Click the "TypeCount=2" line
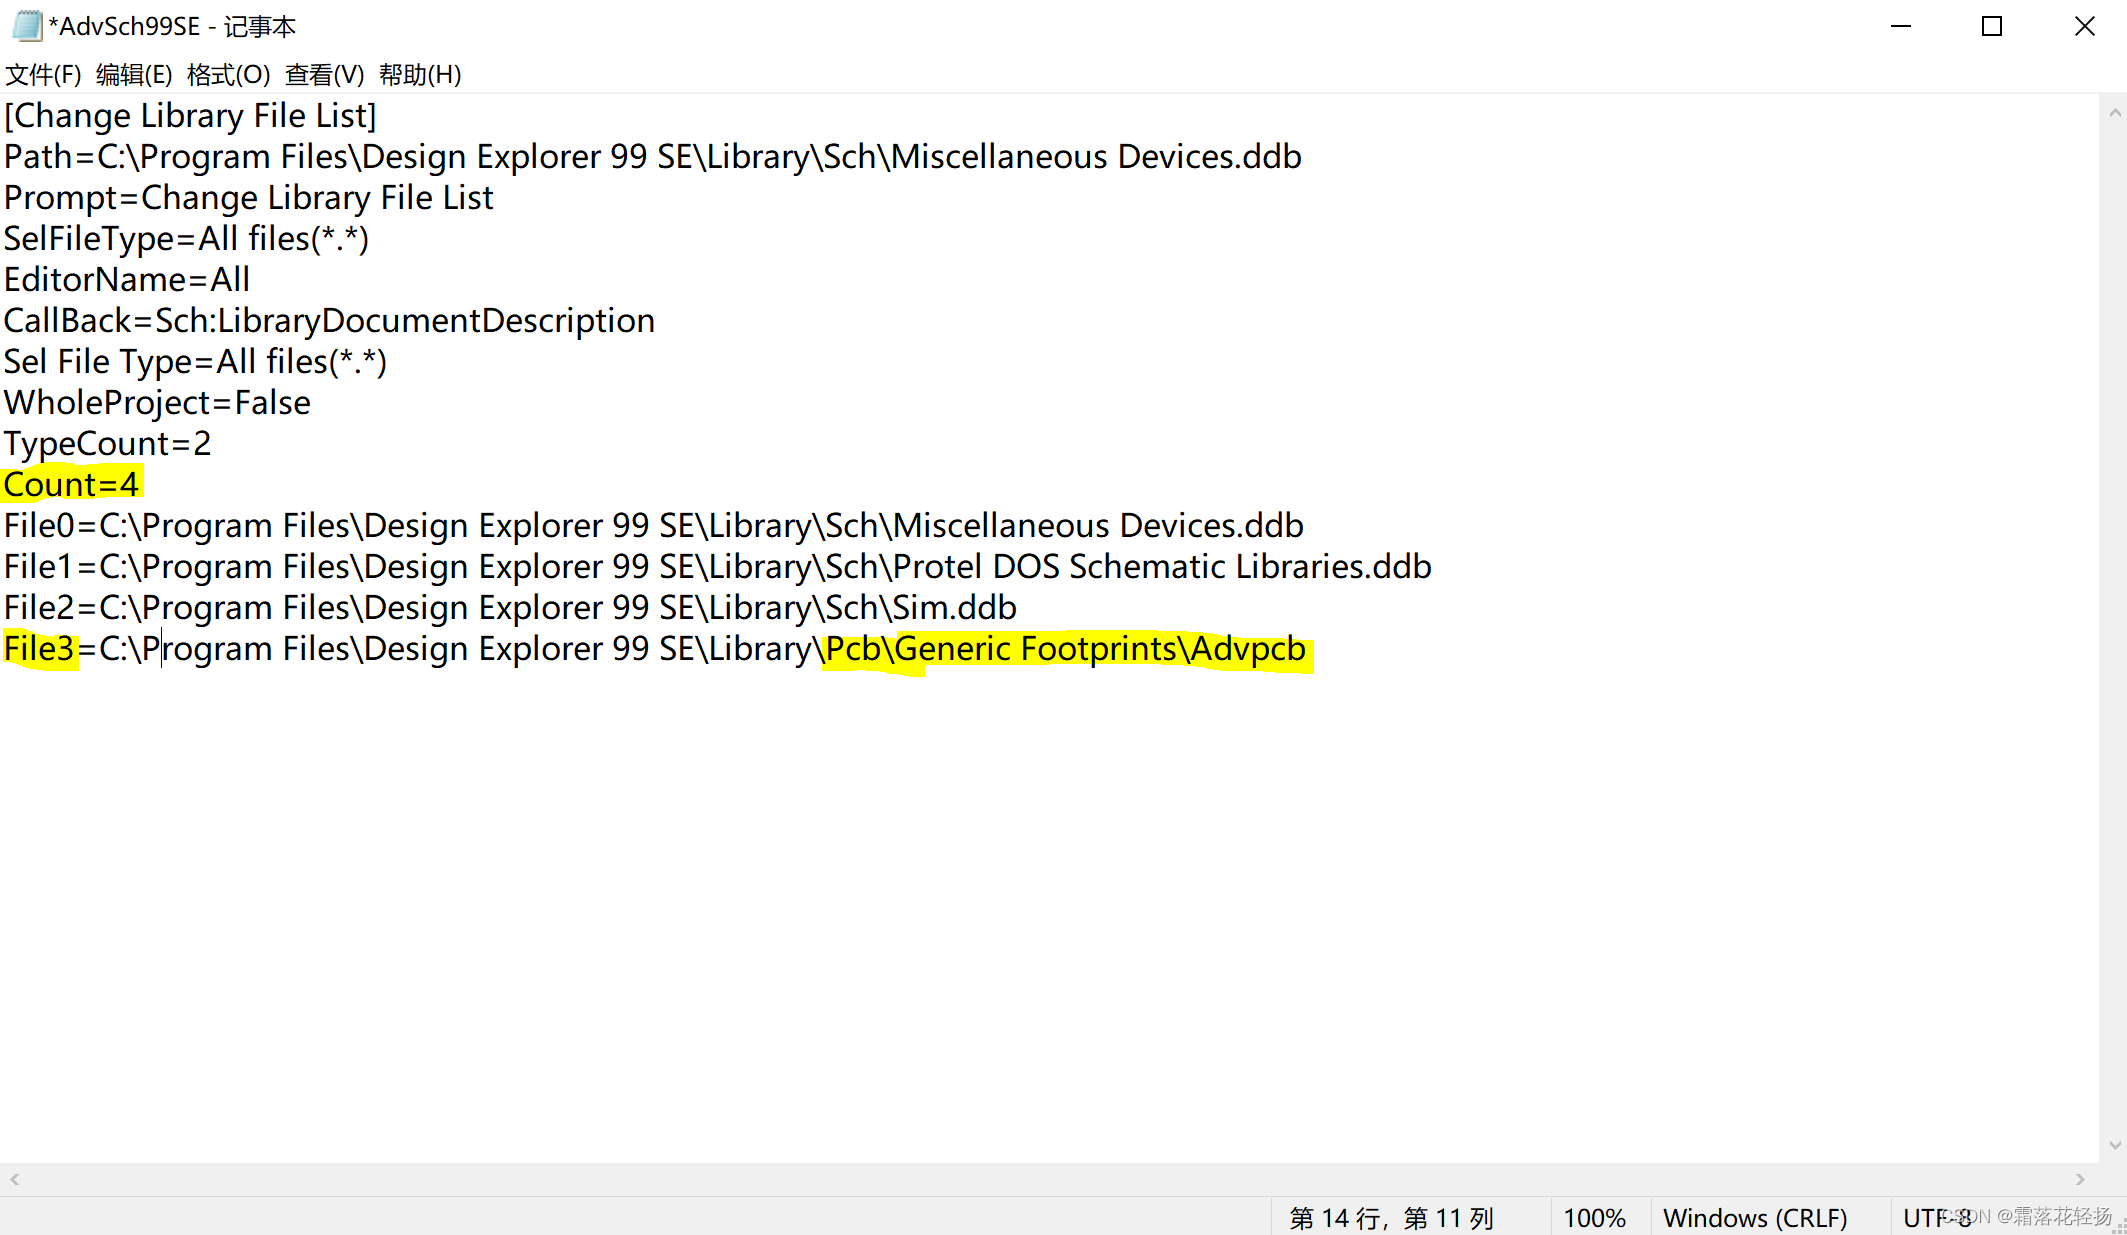The width and height of the screenshot is (2127, 1235). 107,444
